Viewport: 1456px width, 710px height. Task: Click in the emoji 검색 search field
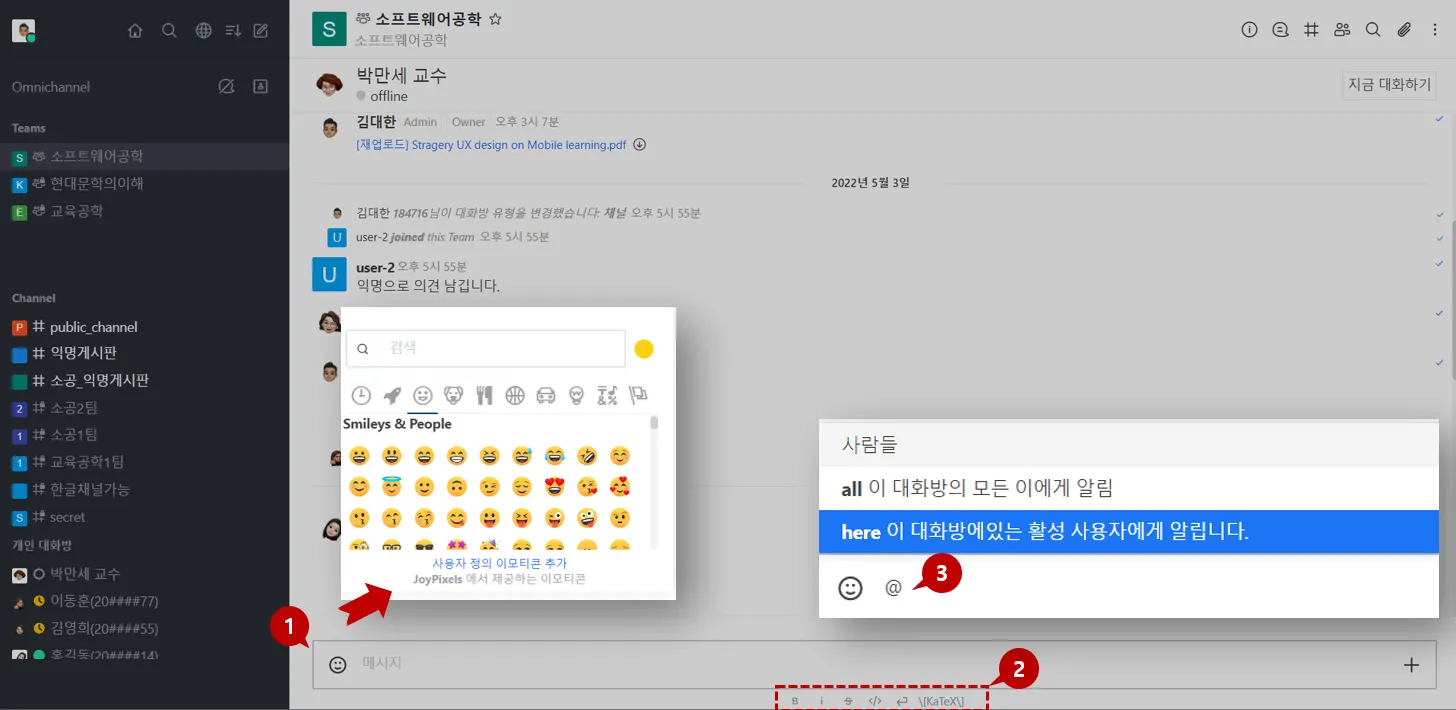point(486,348)
